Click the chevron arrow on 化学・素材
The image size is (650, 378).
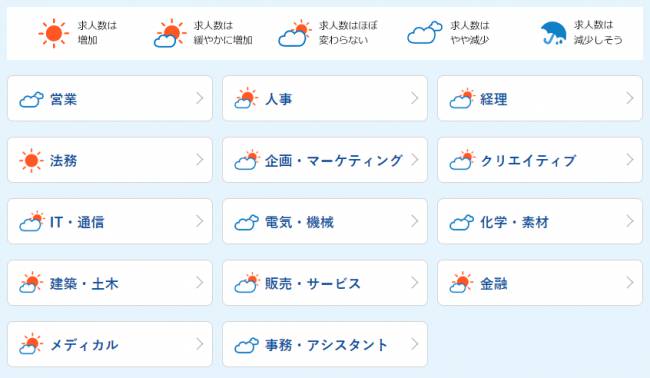click(630, 221)
